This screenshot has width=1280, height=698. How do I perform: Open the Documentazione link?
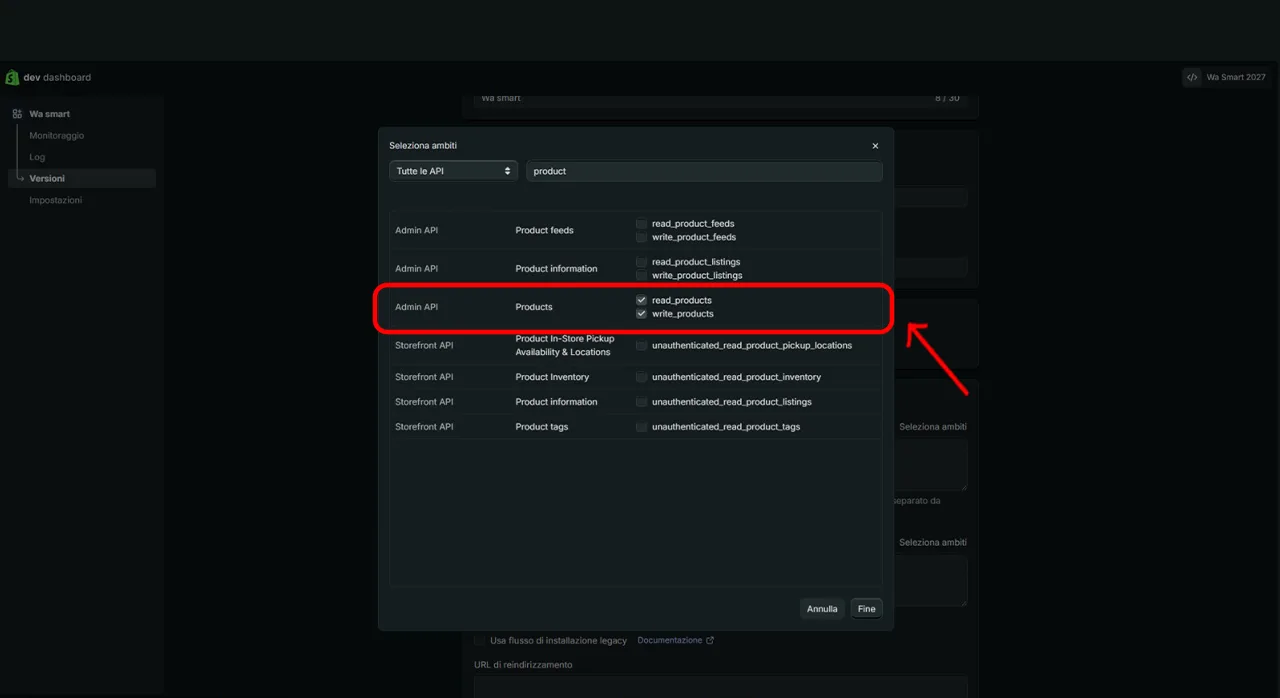669,641
